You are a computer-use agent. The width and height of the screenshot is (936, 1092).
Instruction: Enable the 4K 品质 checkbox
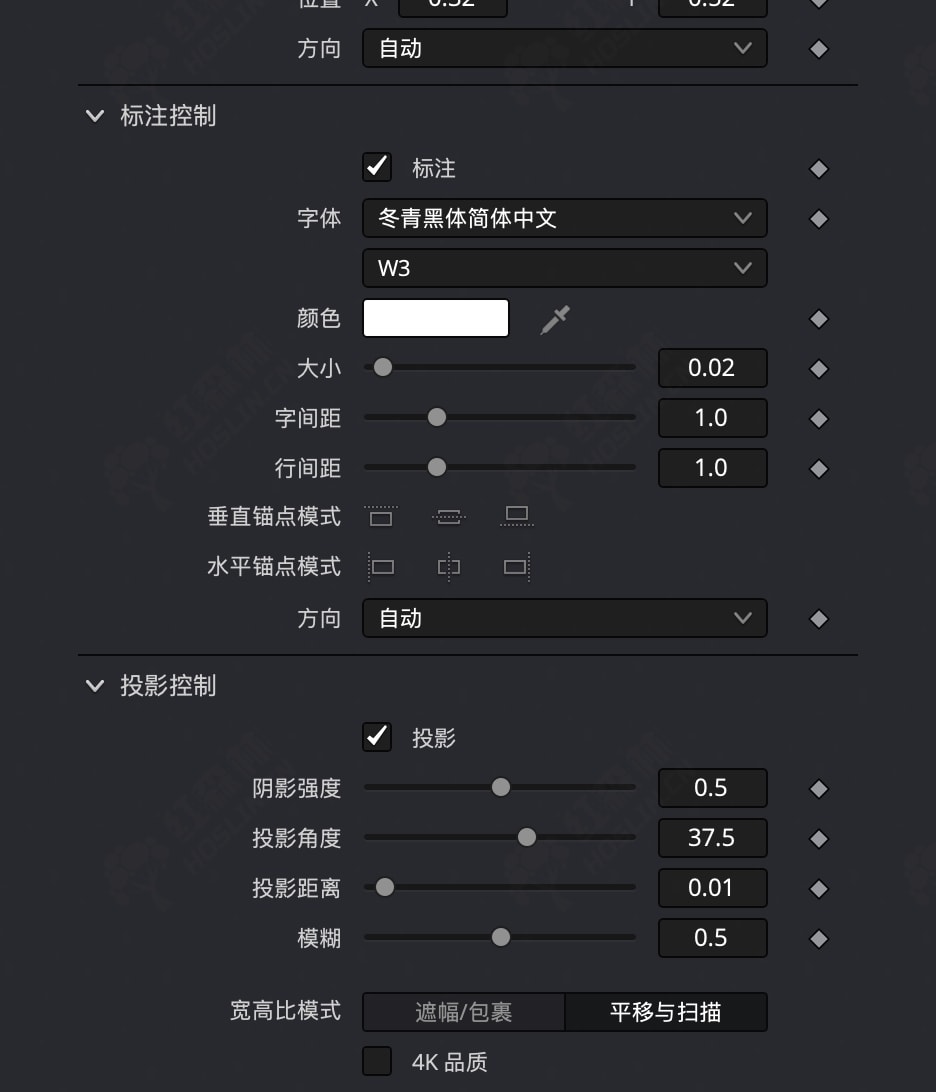377,1061
